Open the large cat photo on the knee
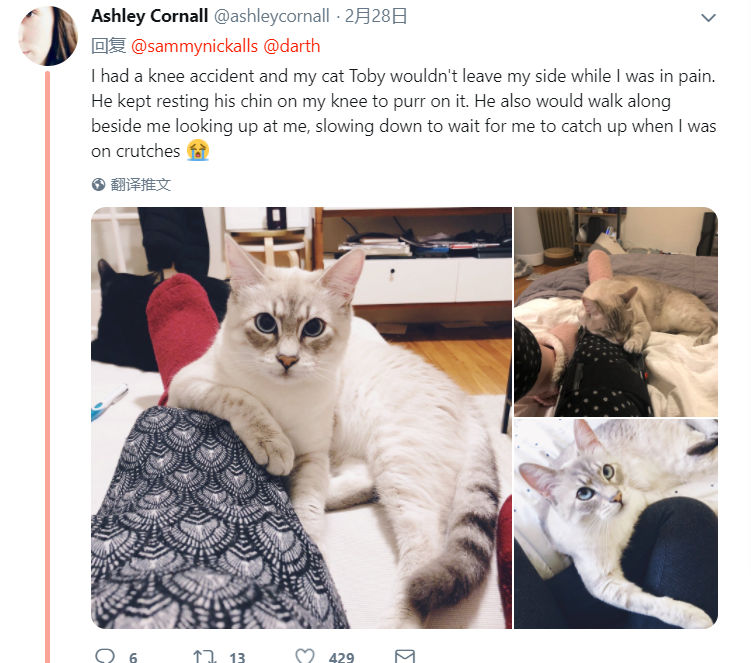Image resolution: width=751 pixels, height=663 pixels. pyautogui.click(x=301, y=417)
